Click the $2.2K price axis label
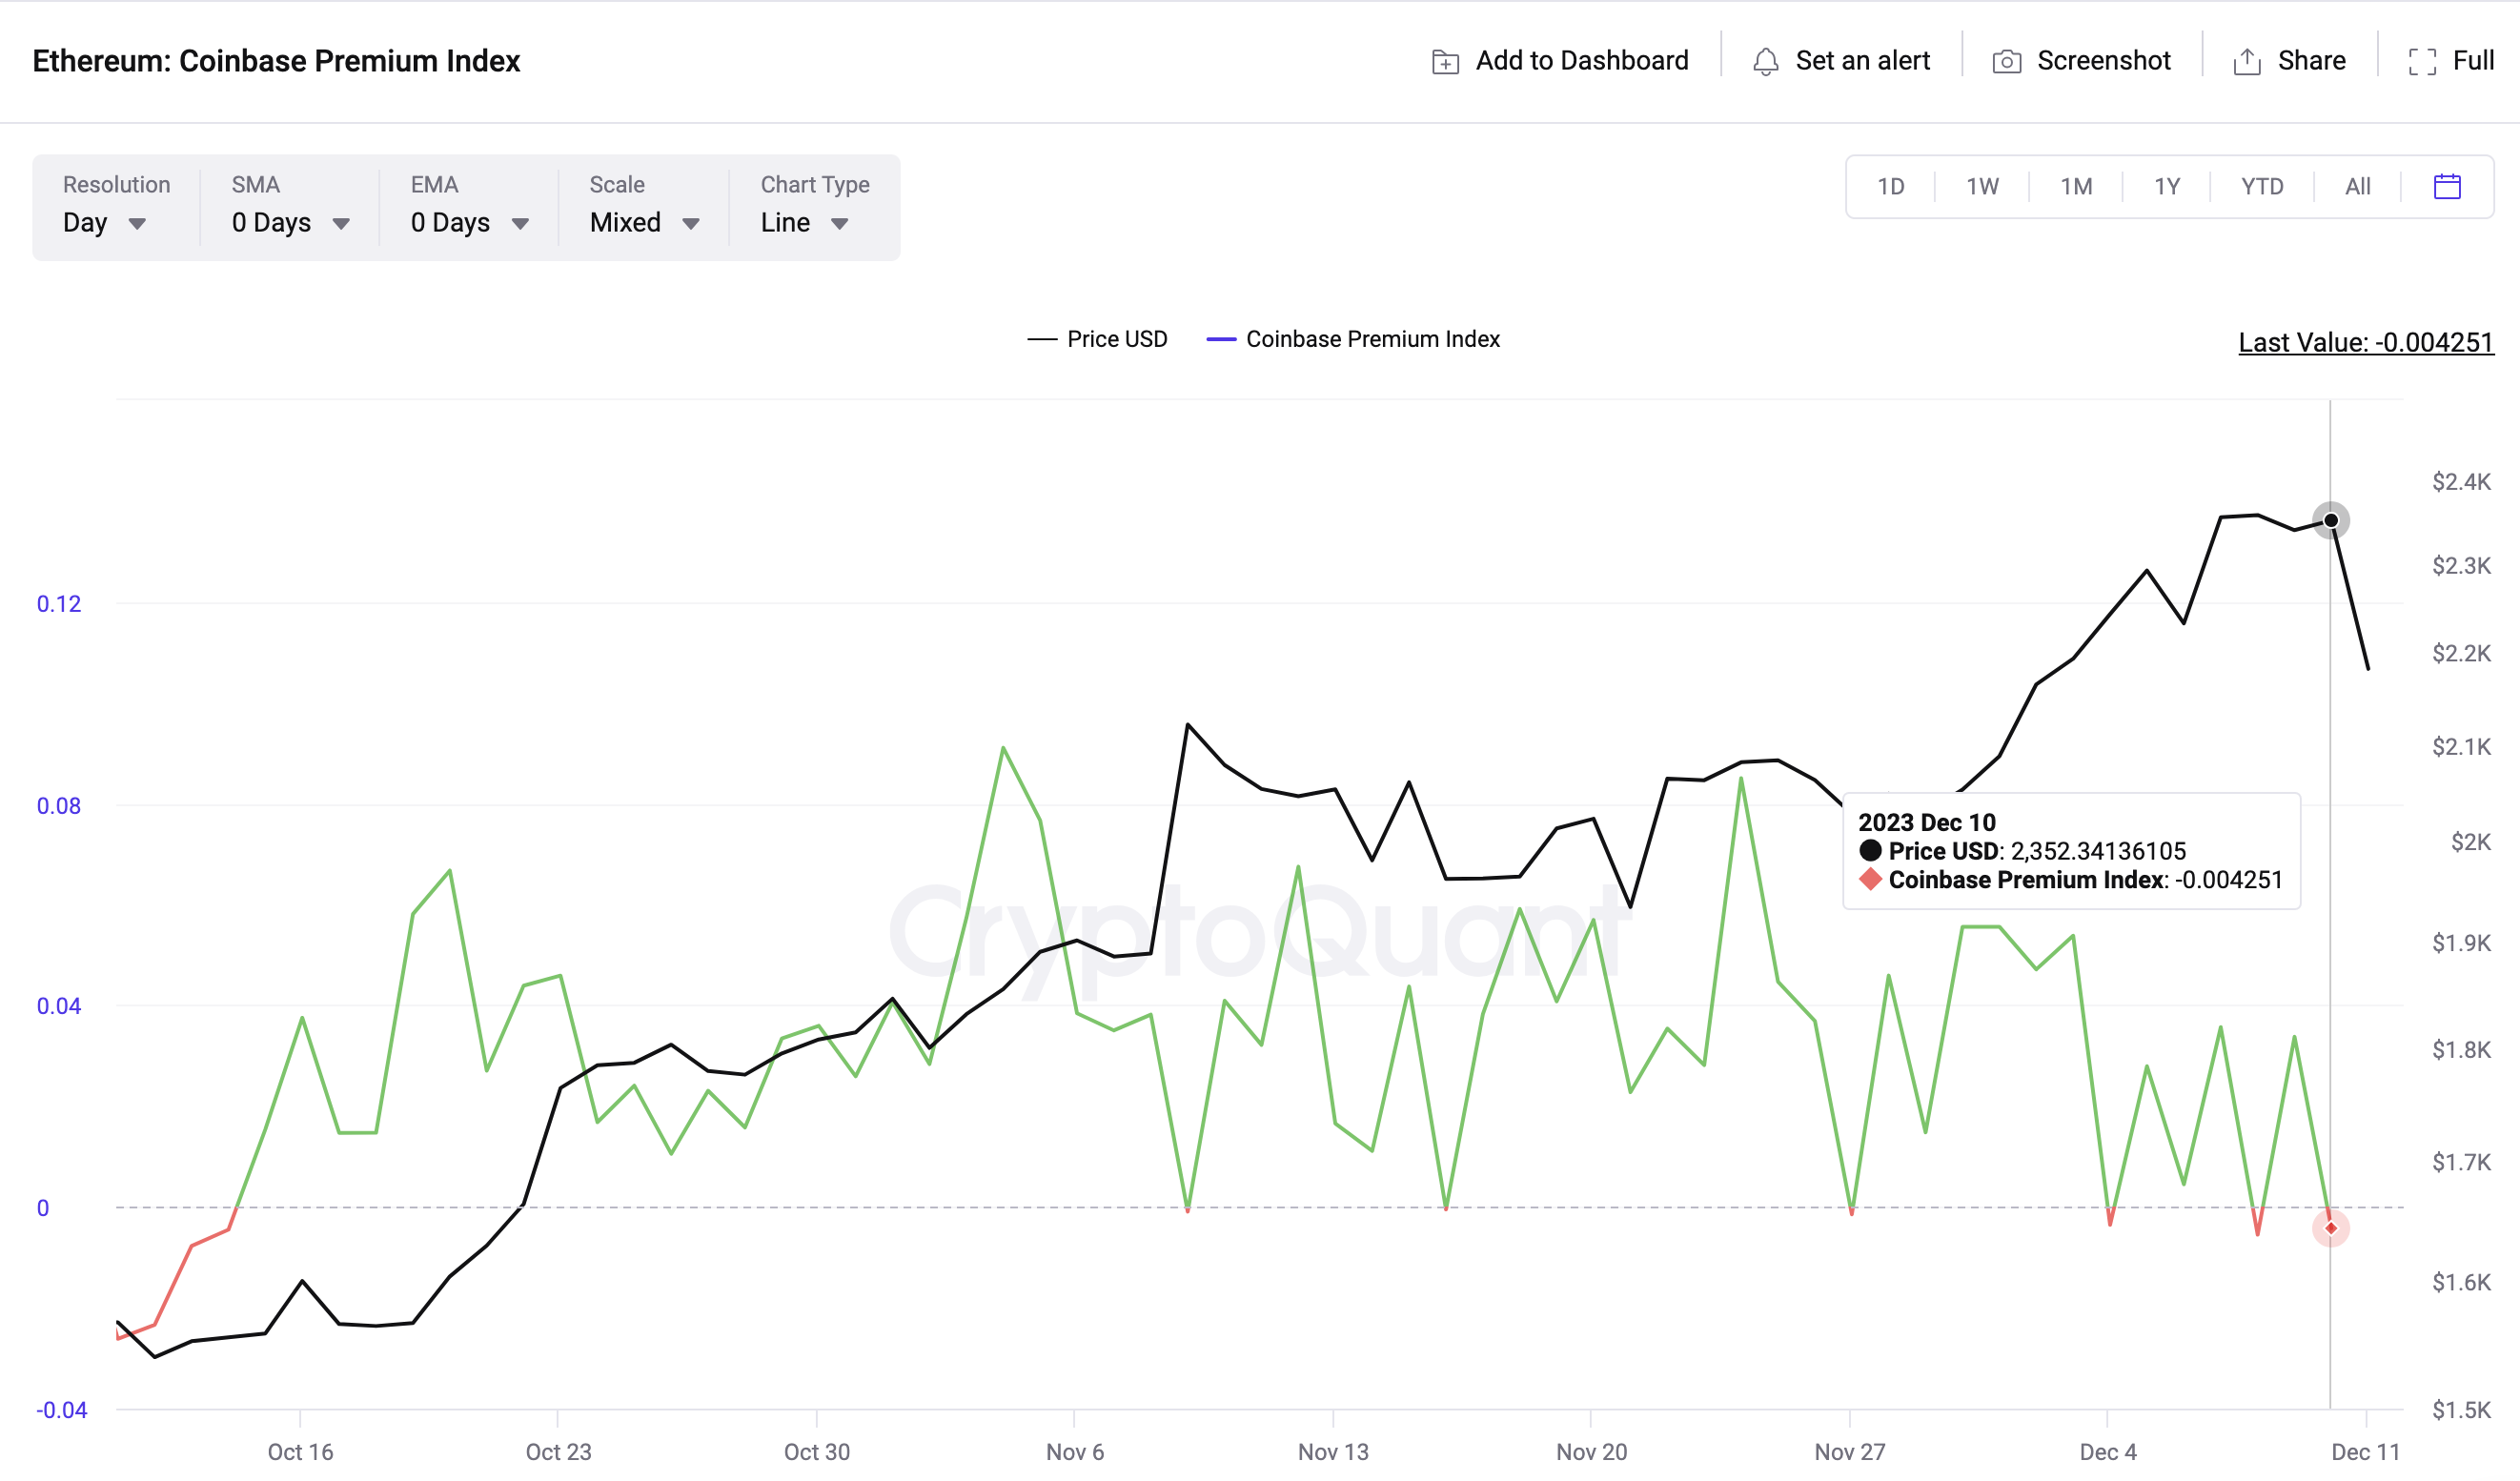Viewport: 2520px width, 1481px height. point(2462,654)
